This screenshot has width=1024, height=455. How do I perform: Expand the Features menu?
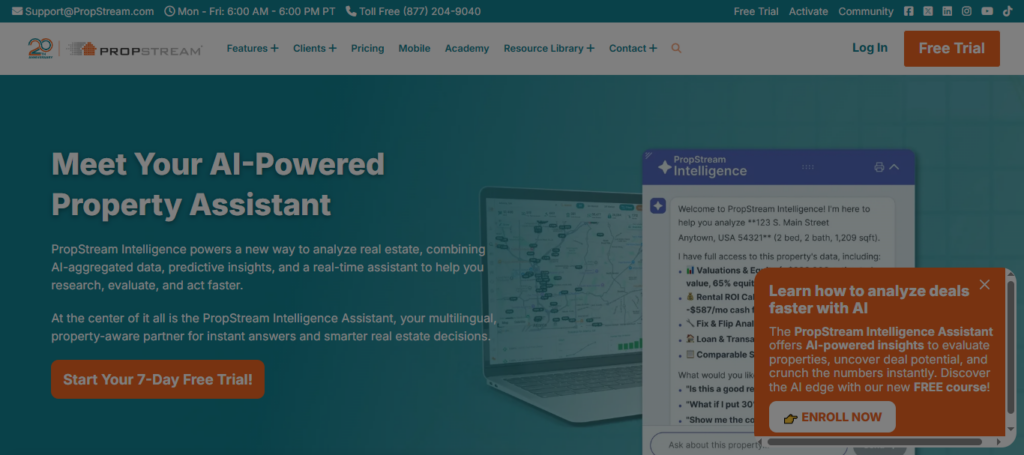[x=252, y=48]
